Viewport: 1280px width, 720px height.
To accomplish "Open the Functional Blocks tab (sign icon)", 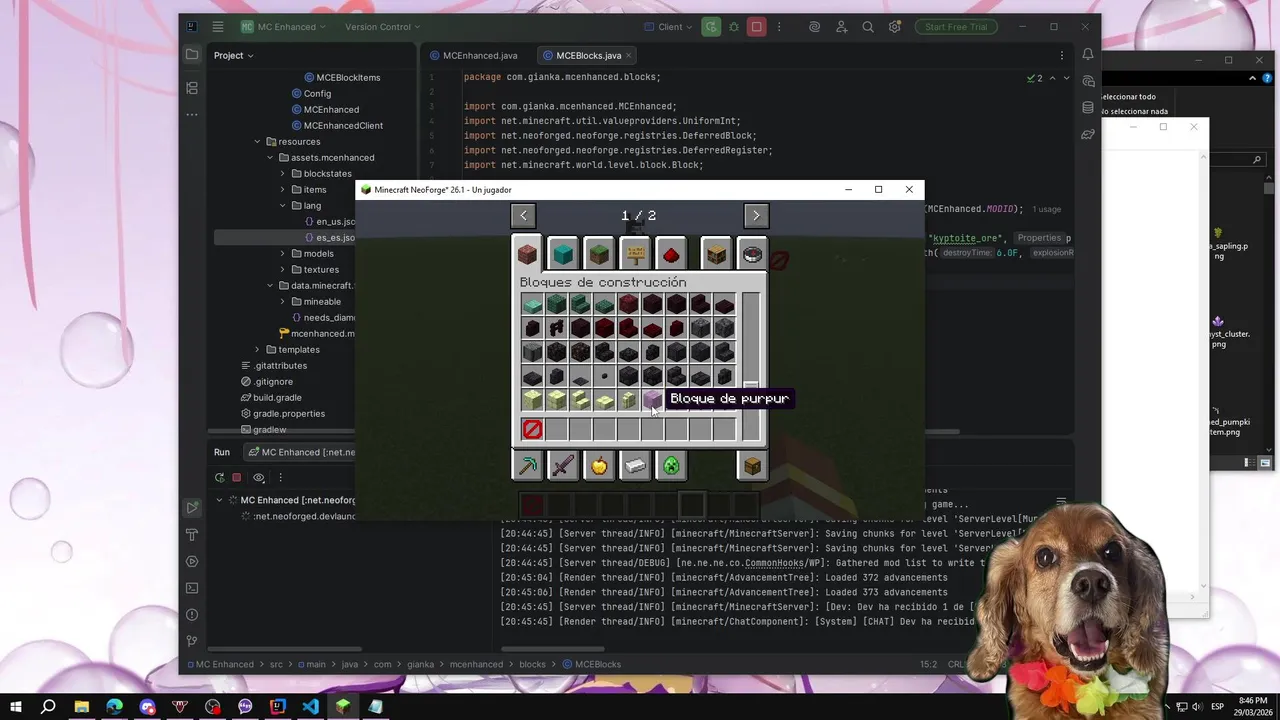I will [x=635, y=254].
